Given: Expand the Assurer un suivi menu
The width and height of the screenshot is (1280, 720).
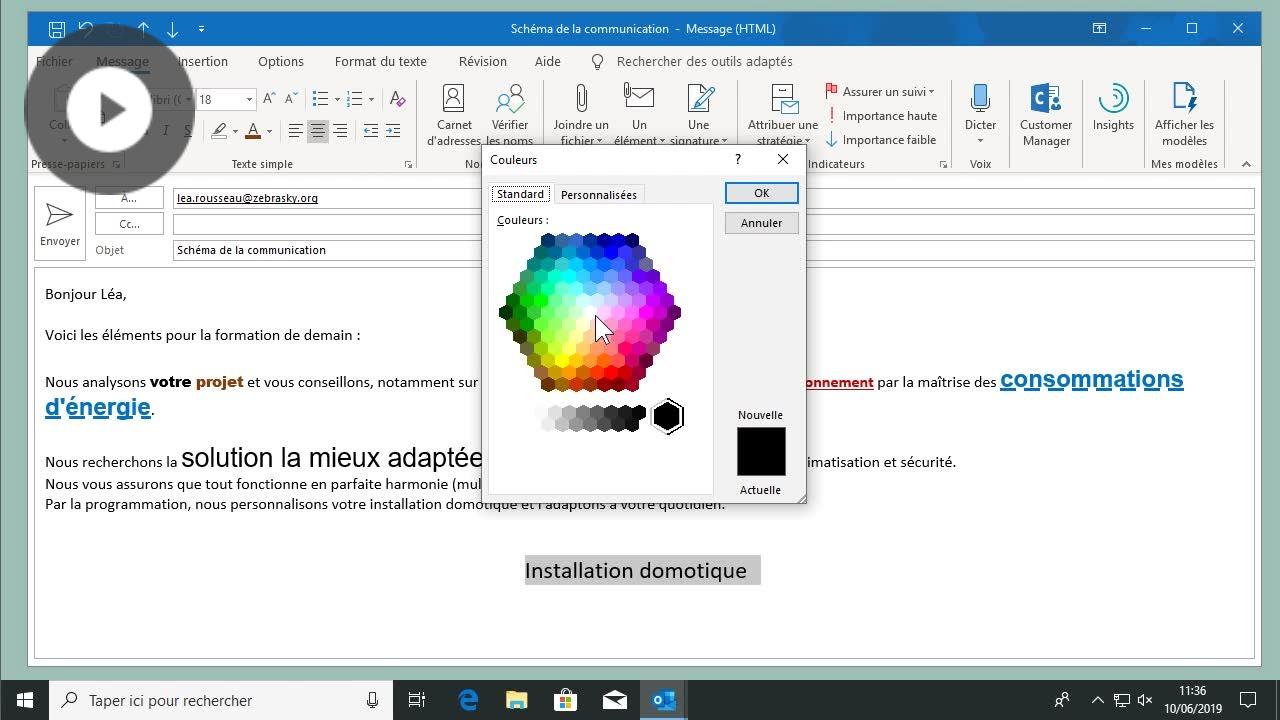Looking at the screenshot, I should (883, 91).
